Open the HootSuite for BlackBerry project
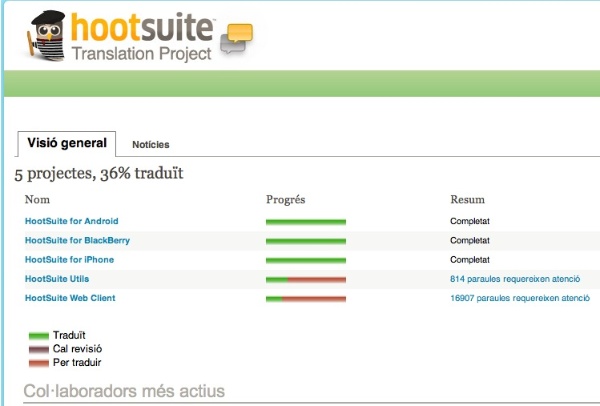600x406 pixels. [77, 240]
